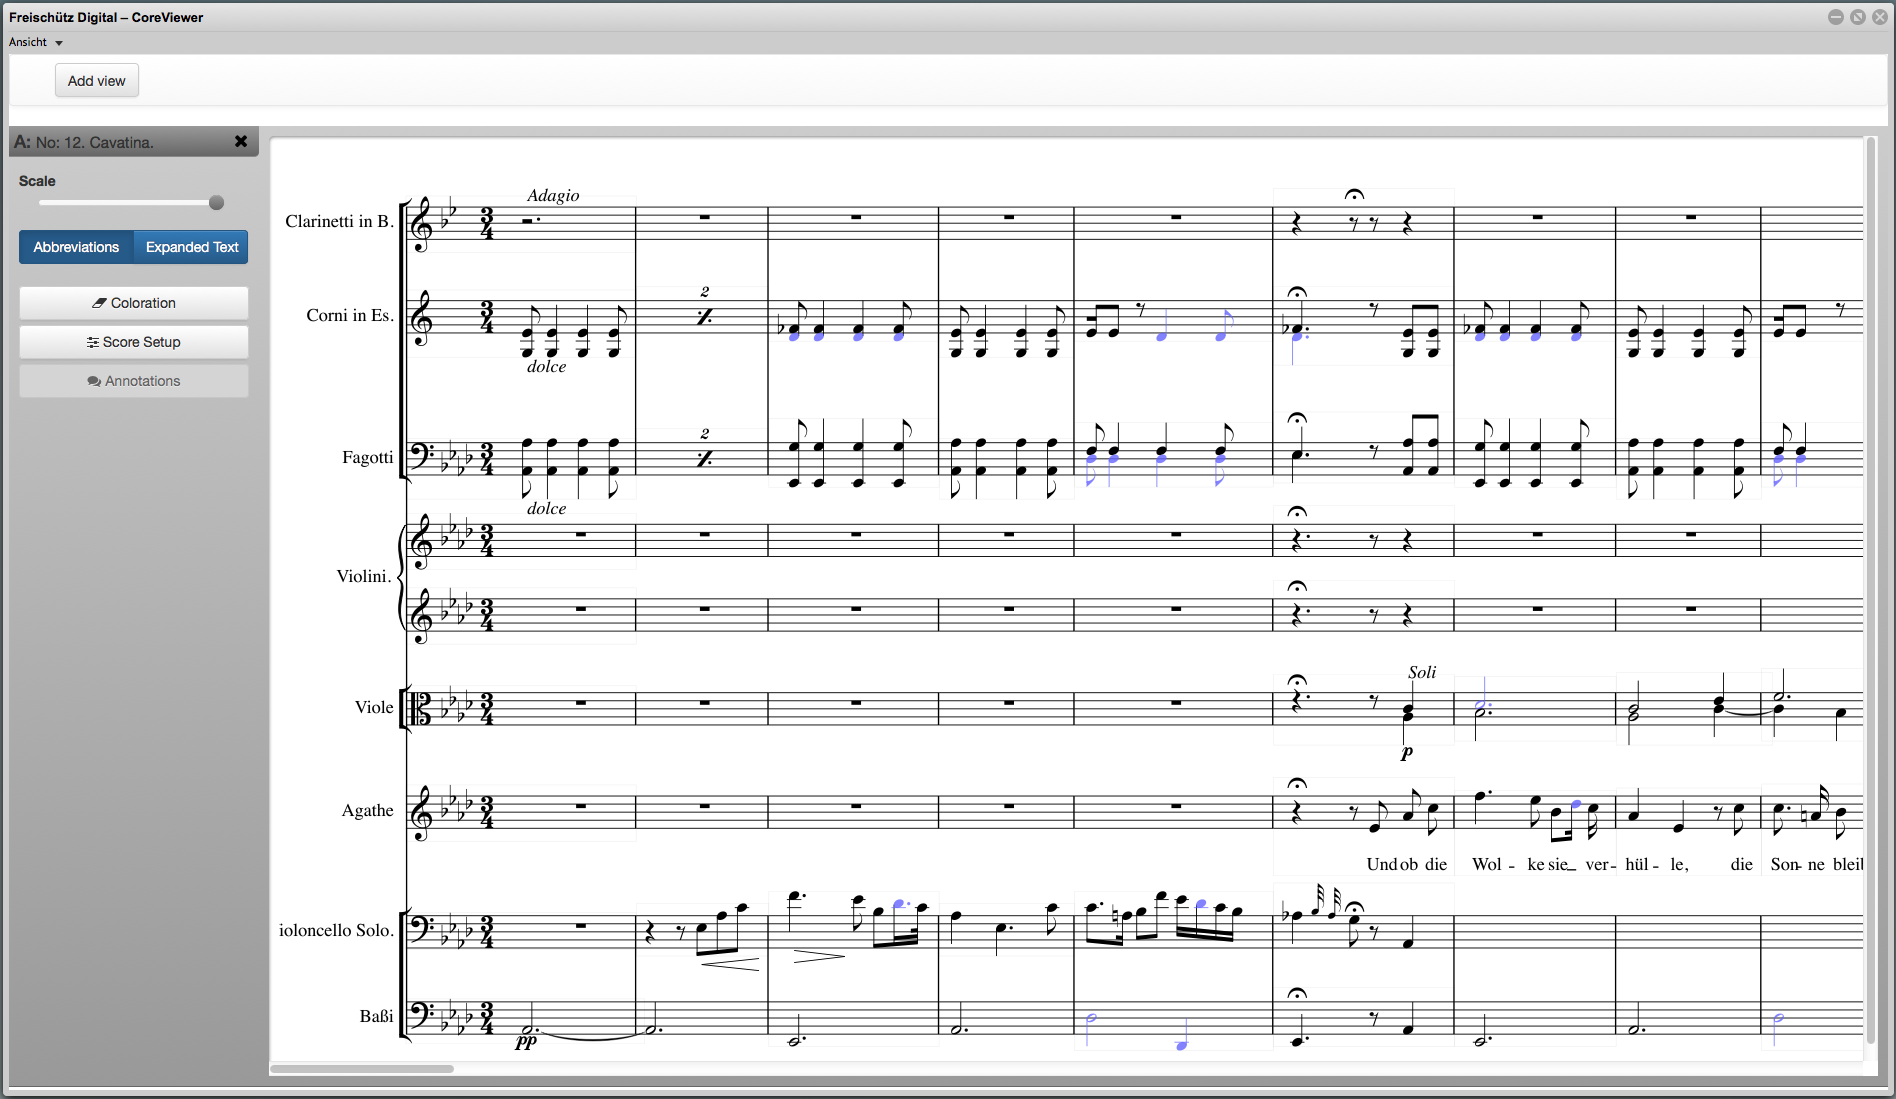Select the Clarinetti in B. staff label
This screenshot has width=1896, height=1099.
coord(339,221)
